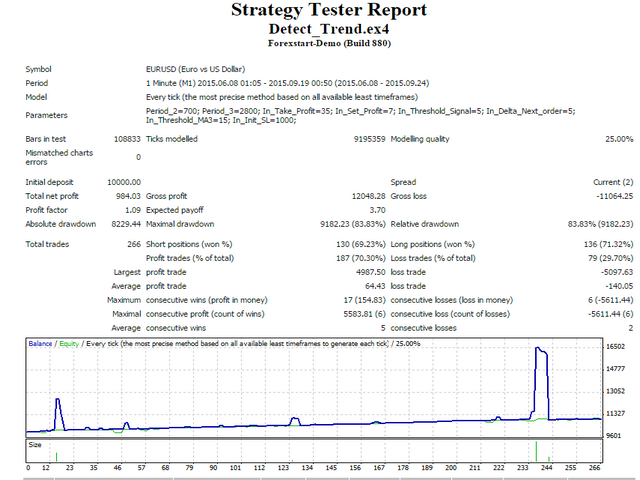The image size is (640, 480).
Task: Click maximal consecutive loss value -5611.44 (6)
Action: 611,314
